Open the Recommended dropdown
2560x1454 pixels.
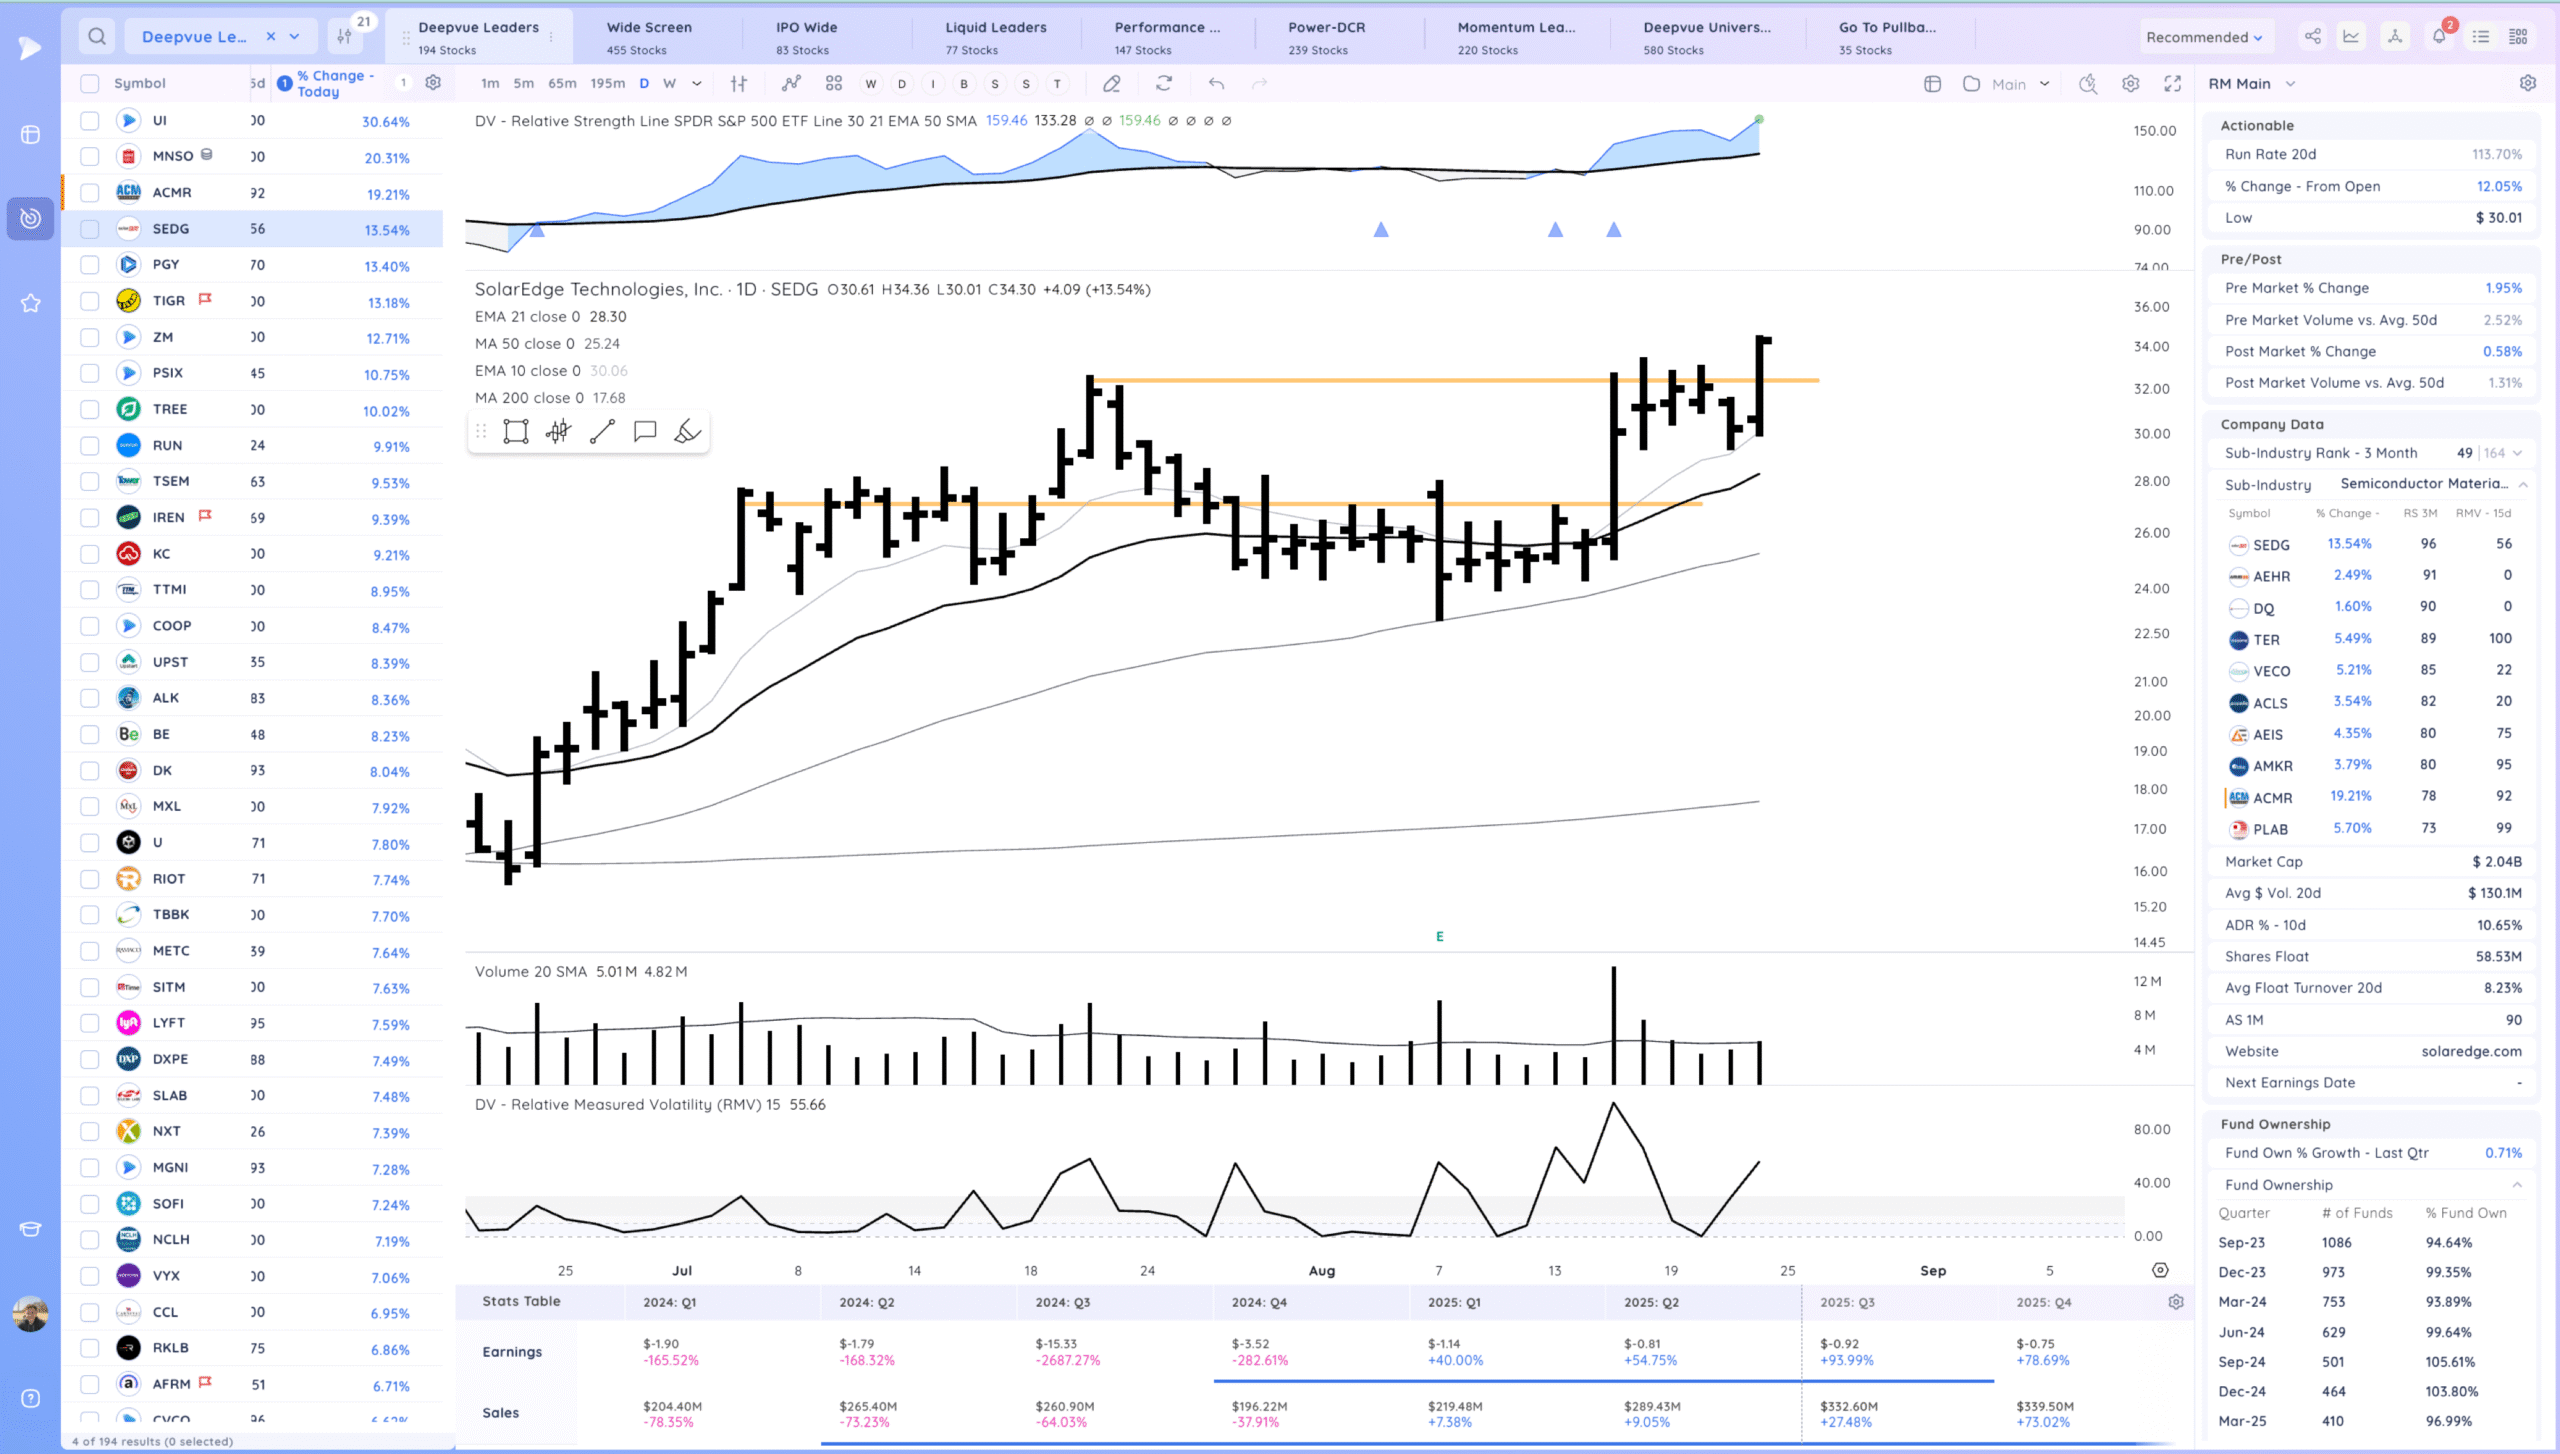pos(2204,37)
